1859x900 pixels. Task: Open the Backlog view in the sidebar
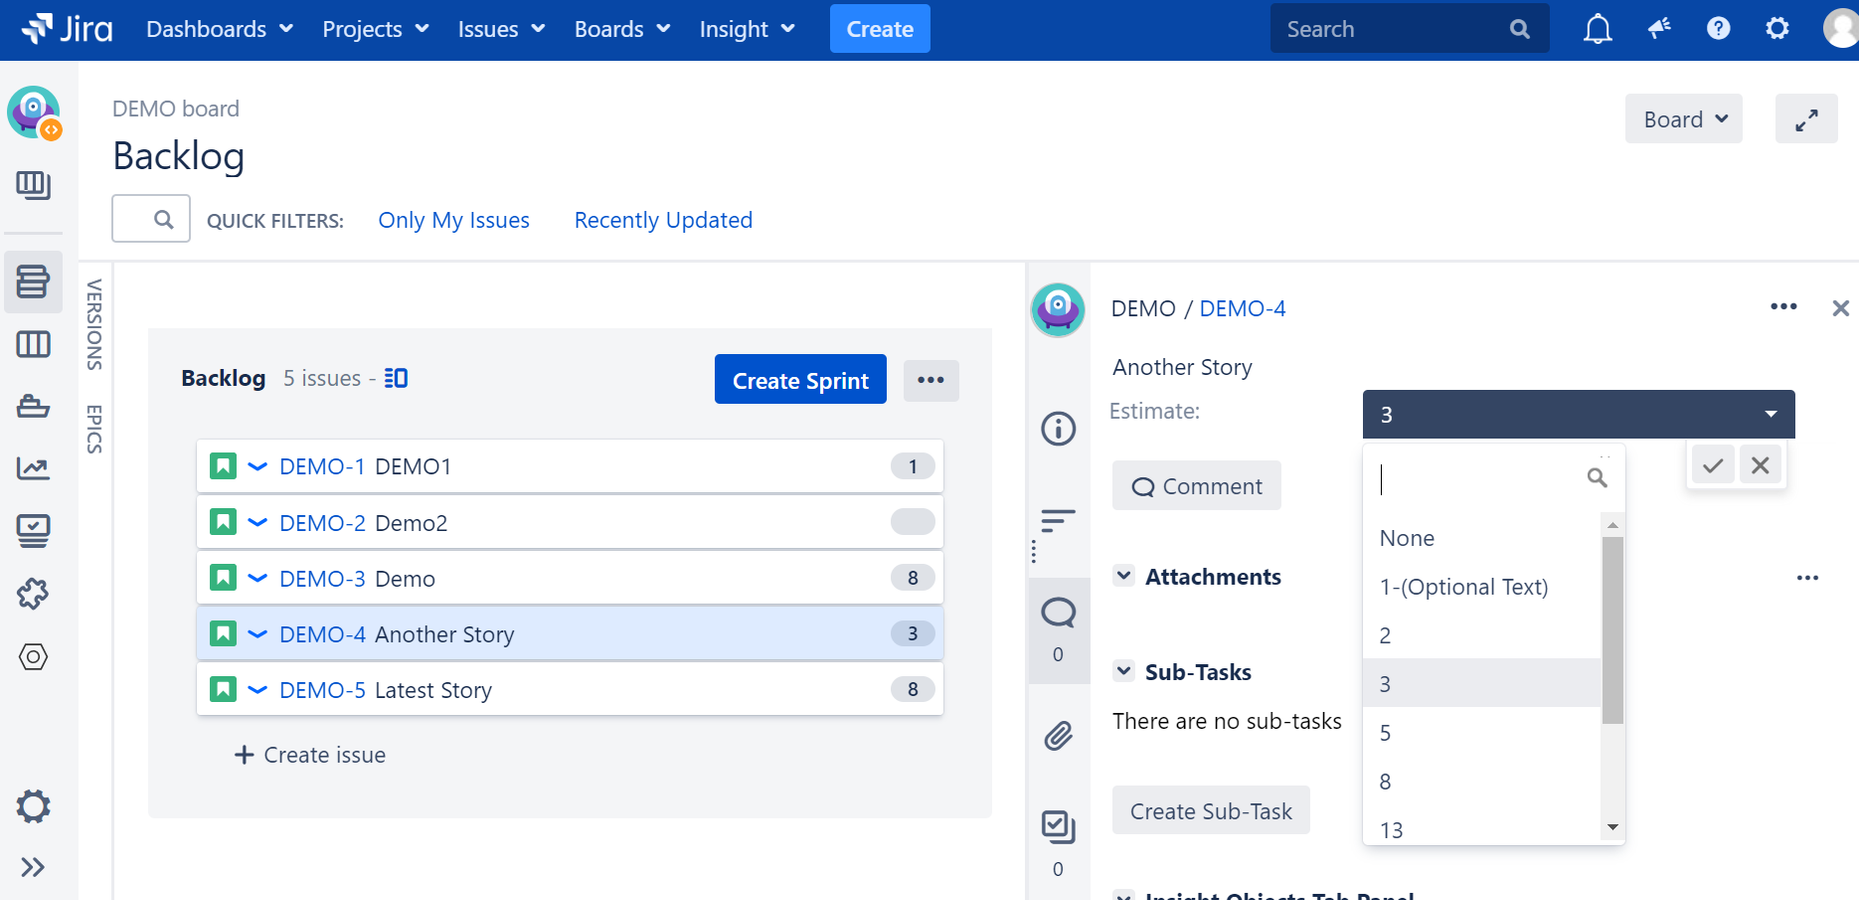coord(33,281)
